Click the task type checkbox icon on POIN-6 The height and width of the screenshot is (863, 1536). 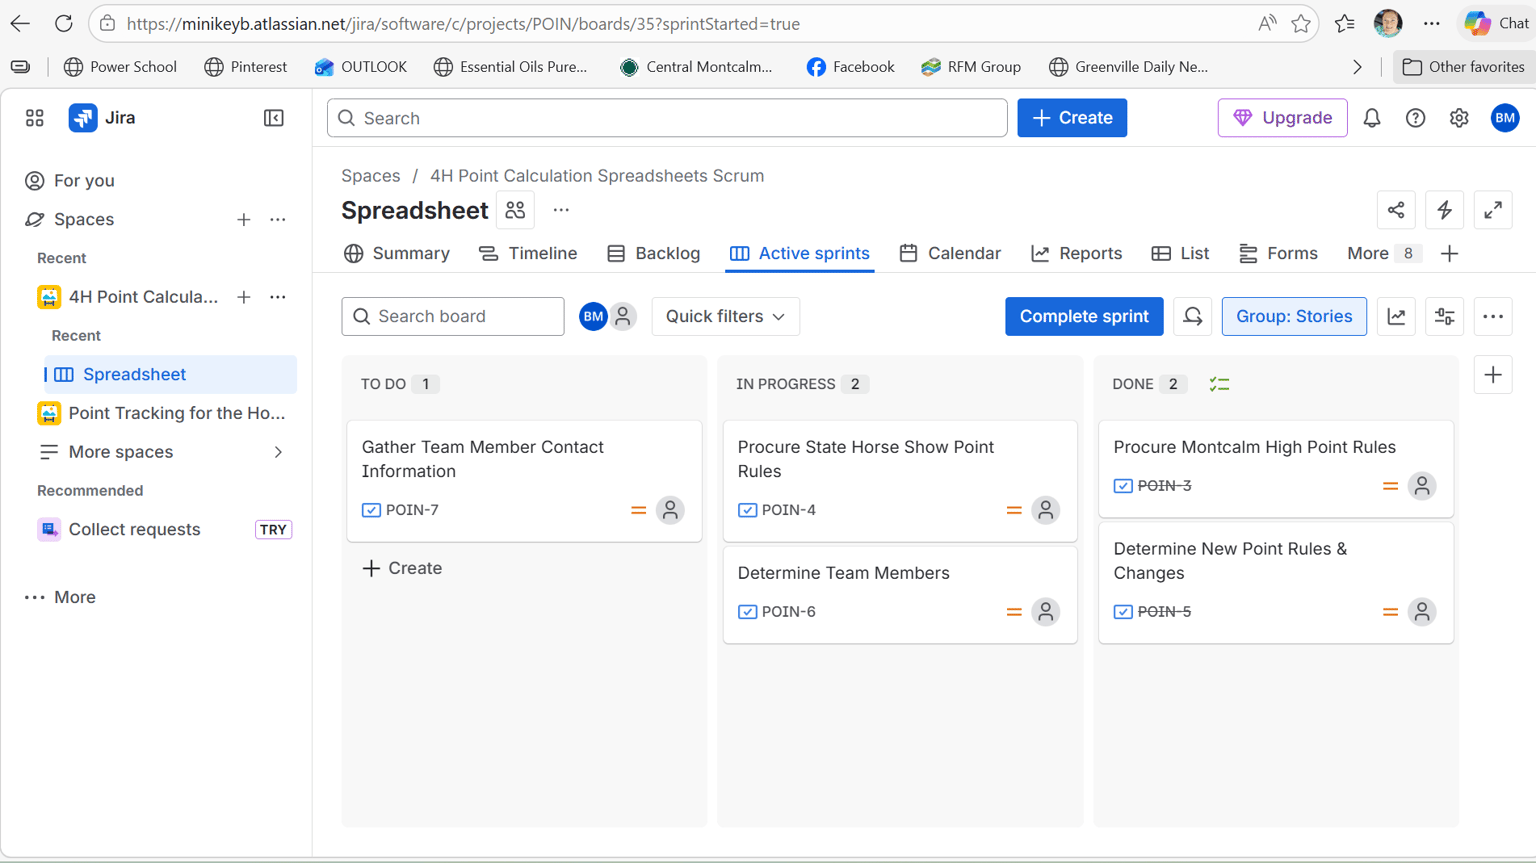(x=747, y=612)
